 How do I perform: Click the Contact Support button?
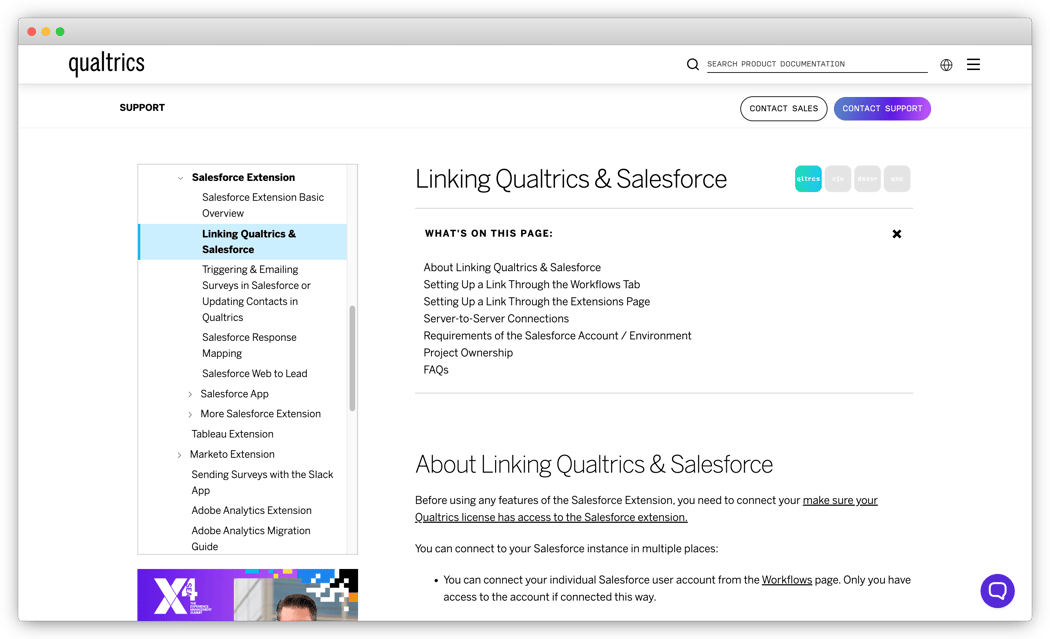point(882,109)
